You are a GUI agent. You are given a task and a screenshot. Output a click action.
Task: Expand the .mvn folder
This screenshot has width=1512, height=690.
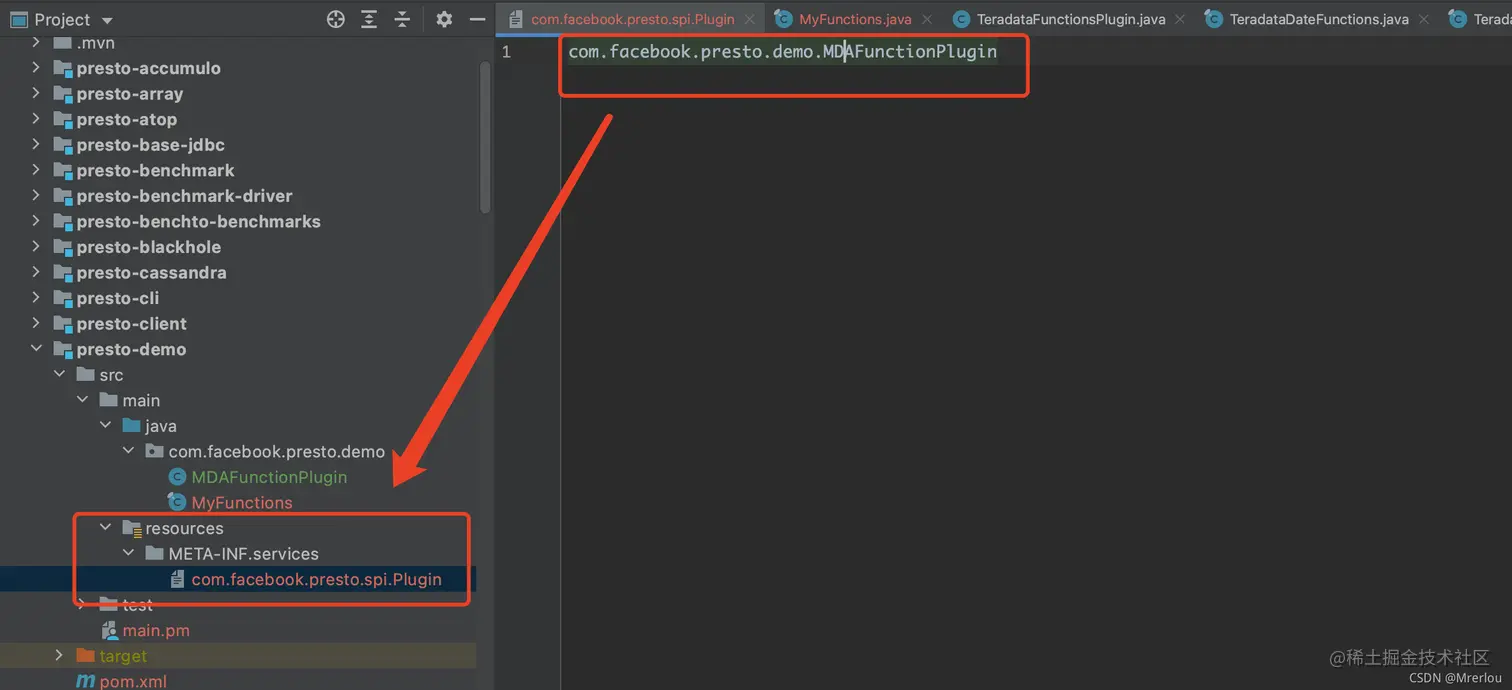(x=36, y=42)
